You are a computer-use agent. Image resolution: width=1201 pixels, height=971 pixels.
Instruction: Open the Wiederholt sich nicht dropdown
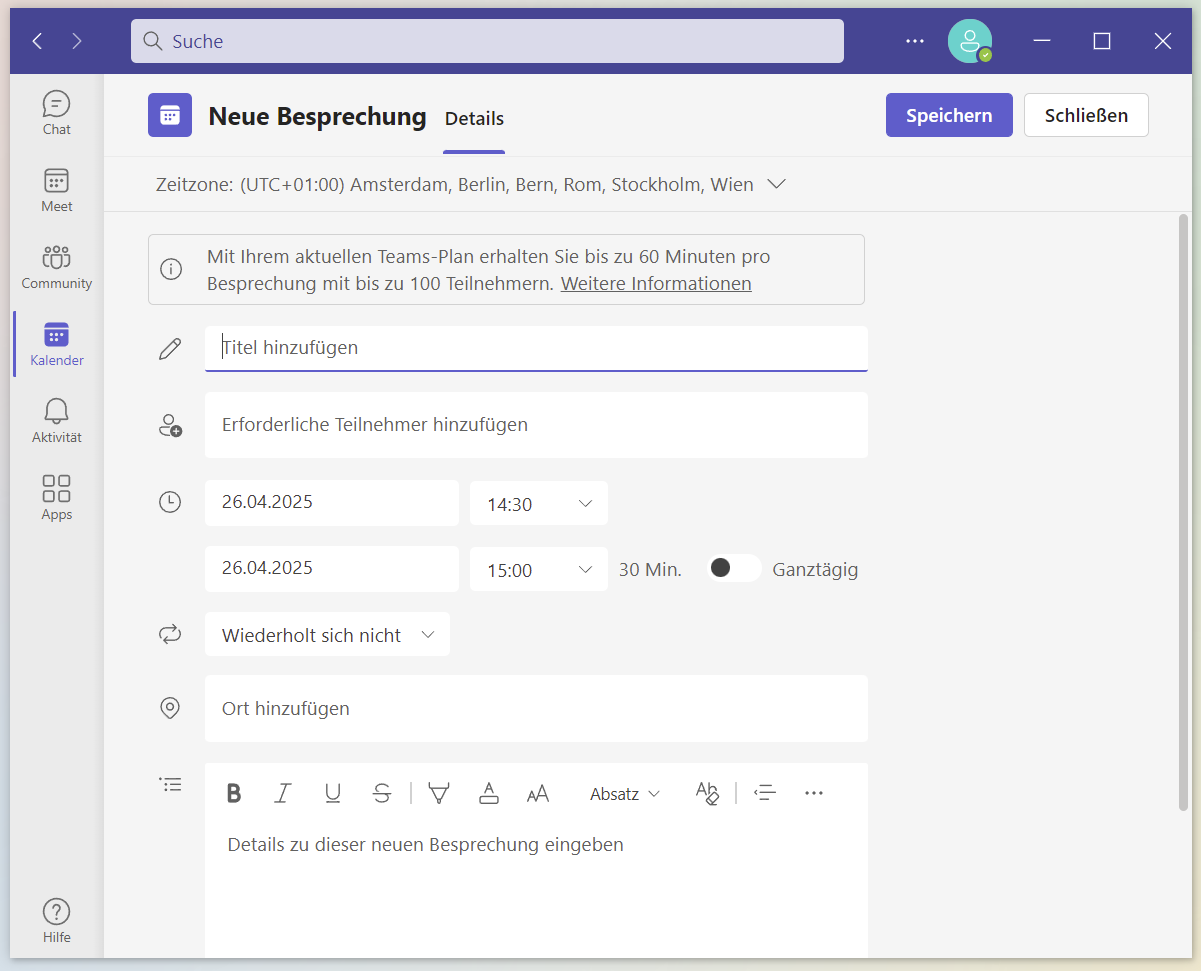click(x=327, y=634)
